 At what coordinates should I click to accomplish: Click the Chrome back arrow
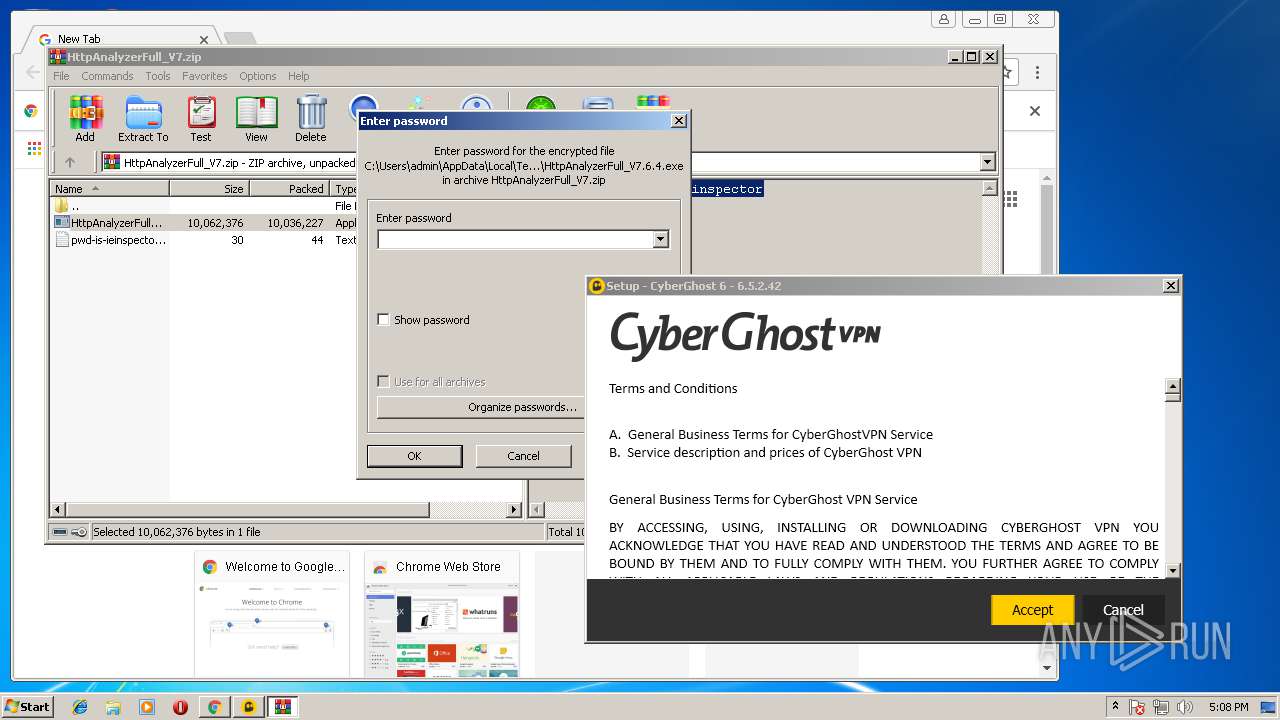click(32, 73)
